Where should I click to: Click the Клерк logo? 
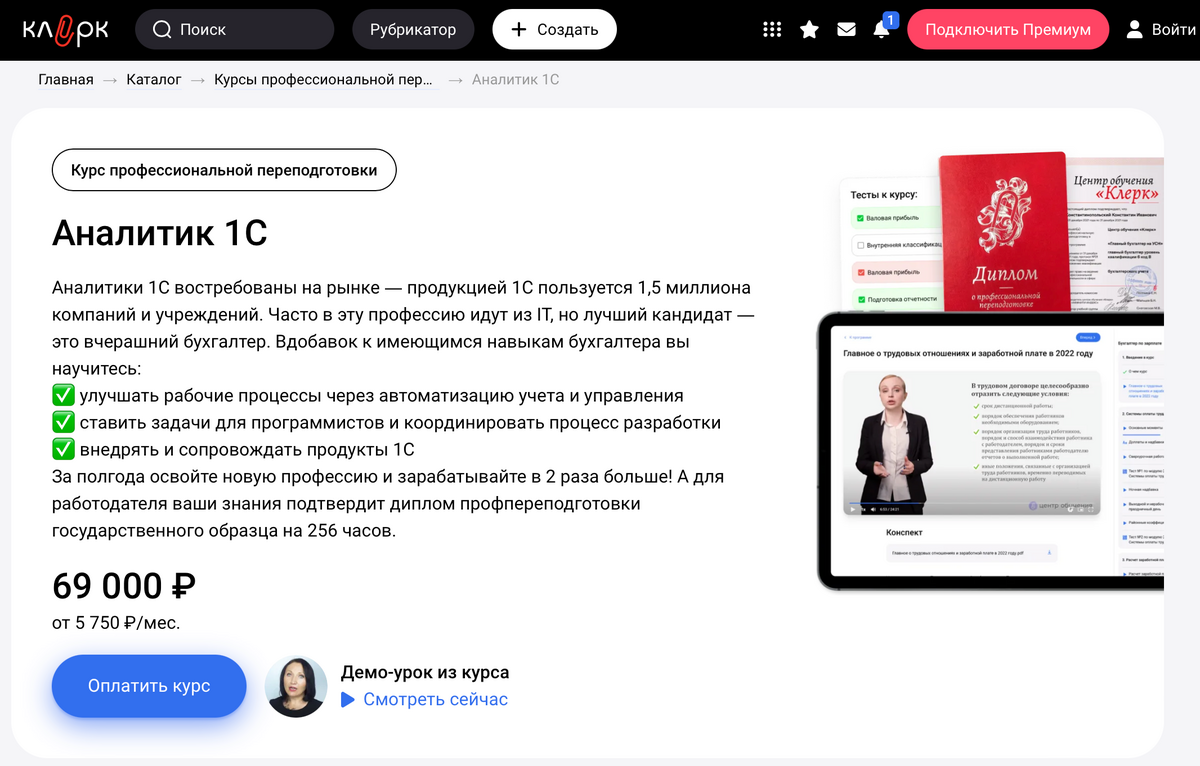click(65, 30)
